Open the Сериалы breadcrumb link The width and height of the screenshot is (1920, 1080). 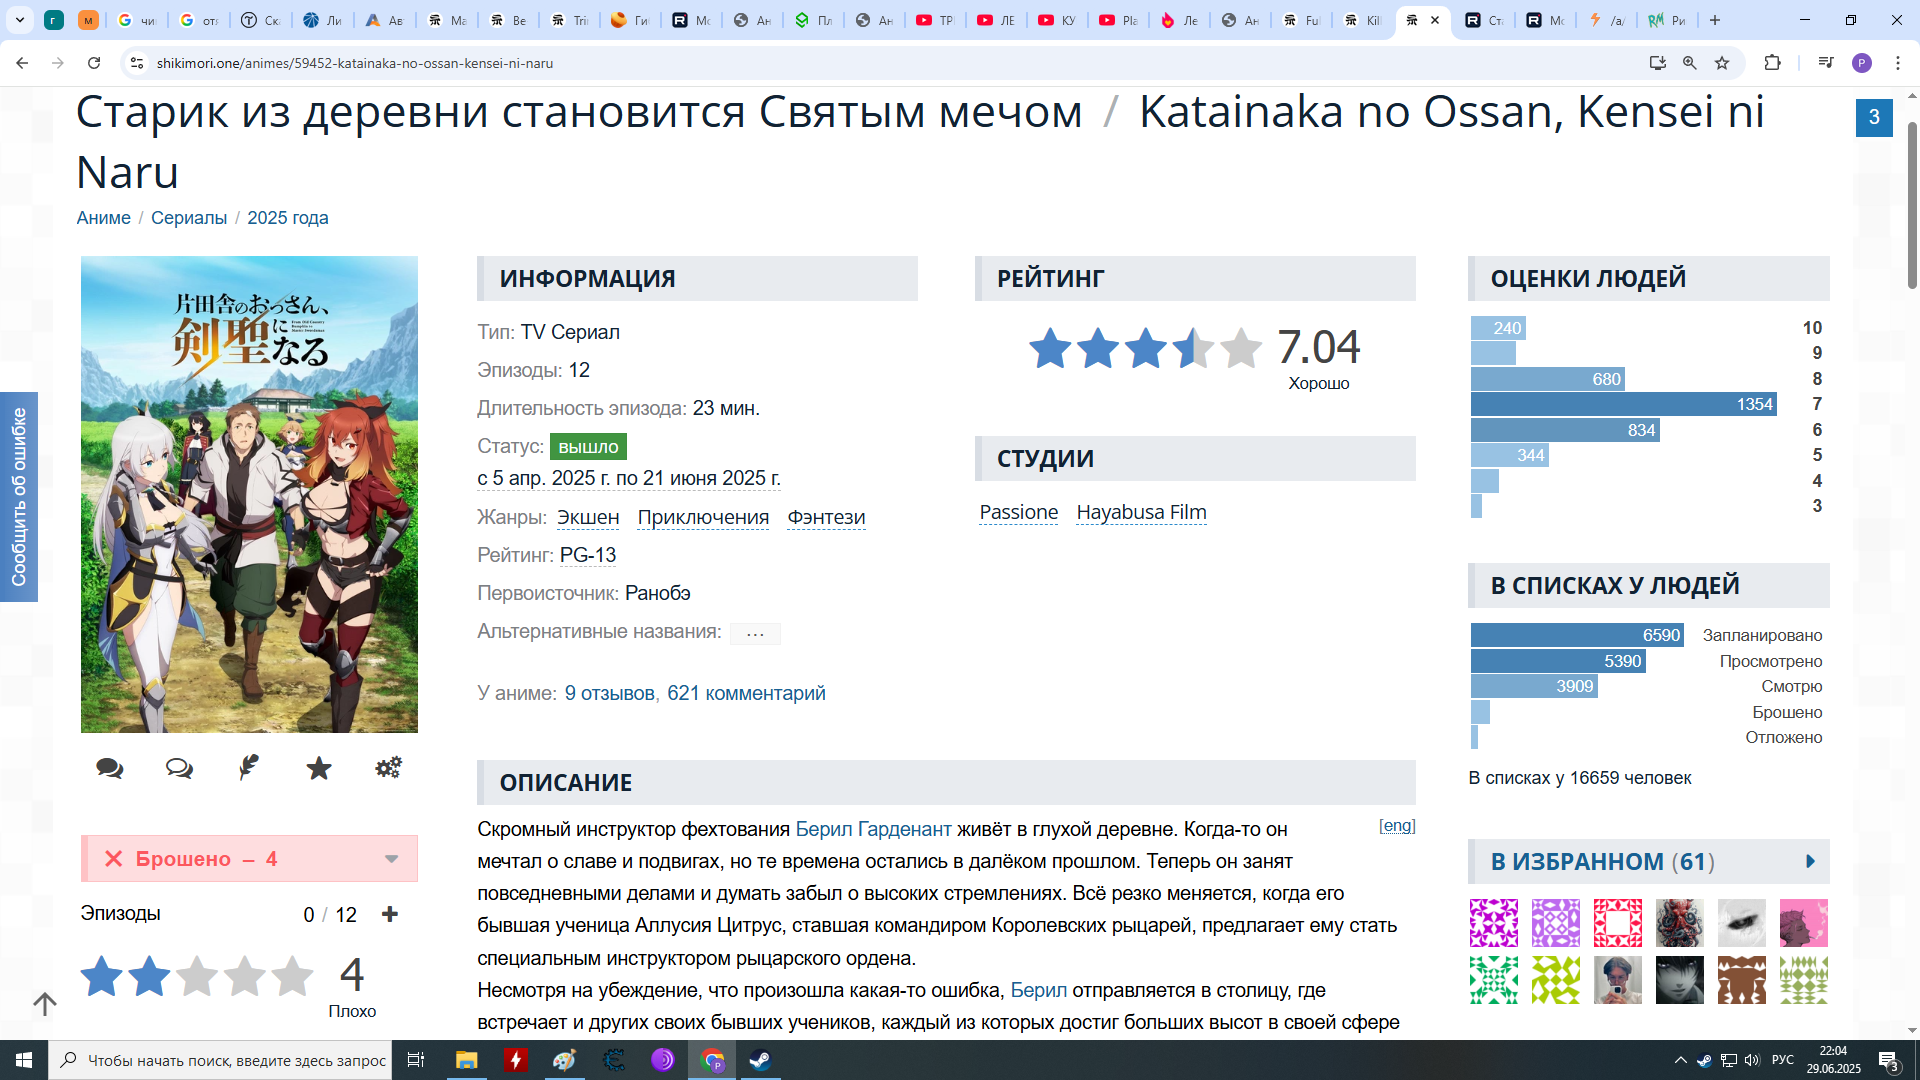(189, 218)
